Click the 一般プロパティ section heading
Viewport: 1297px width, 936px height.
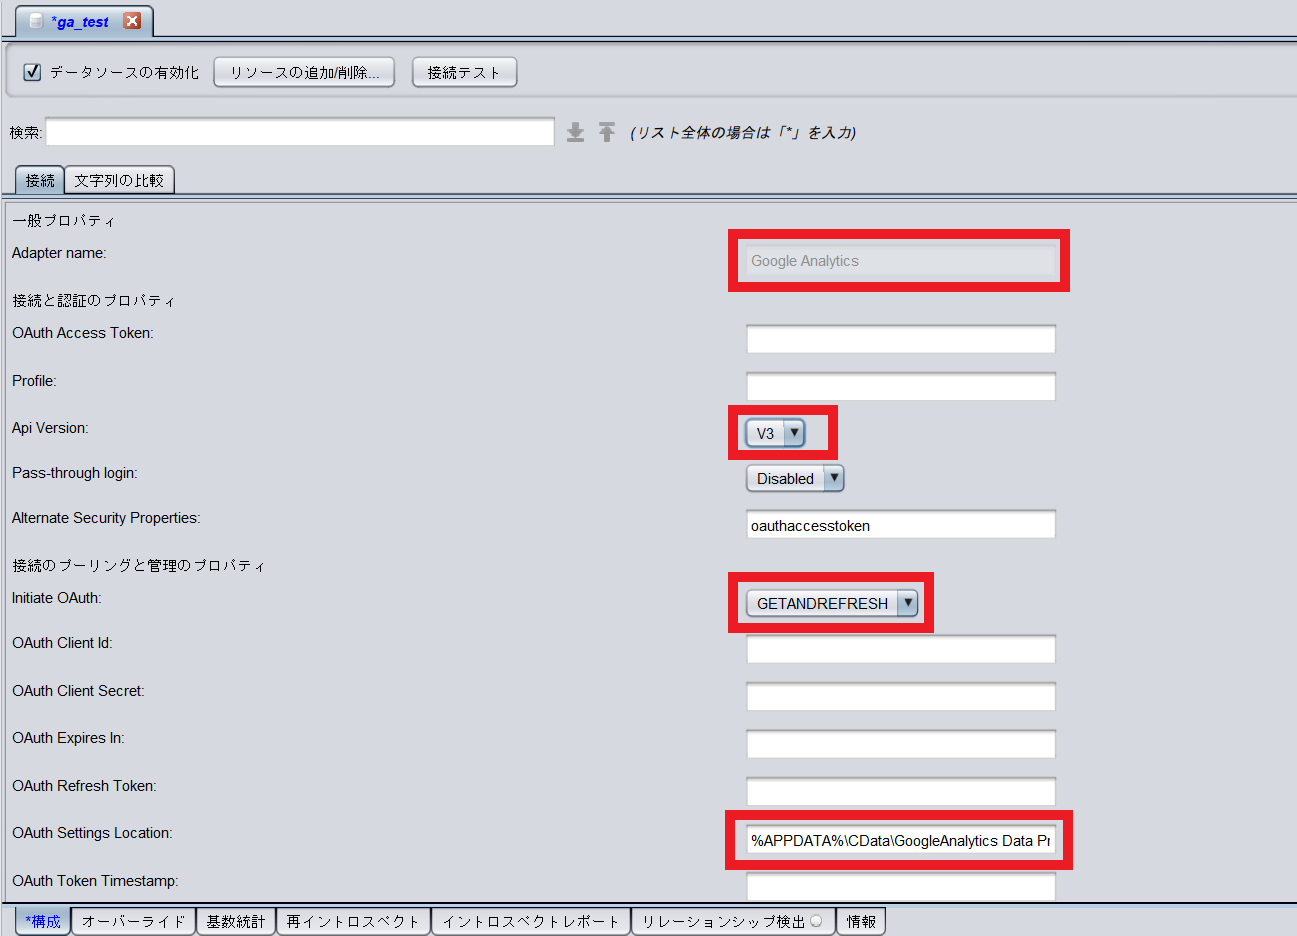click(x=64, y=221)
